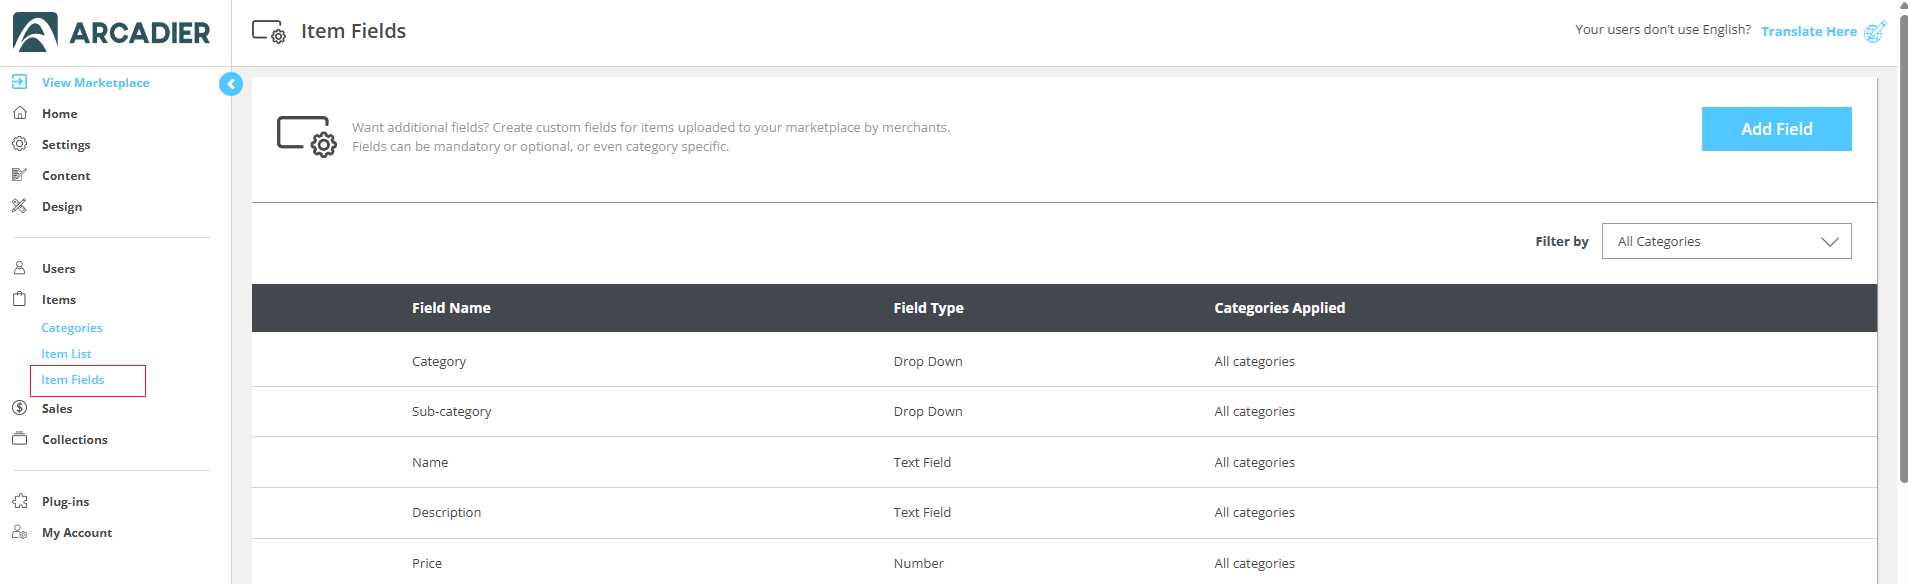Viewport: 1908px width, 584px height.
Task: Click the Field Type column header
Action: 928,308
